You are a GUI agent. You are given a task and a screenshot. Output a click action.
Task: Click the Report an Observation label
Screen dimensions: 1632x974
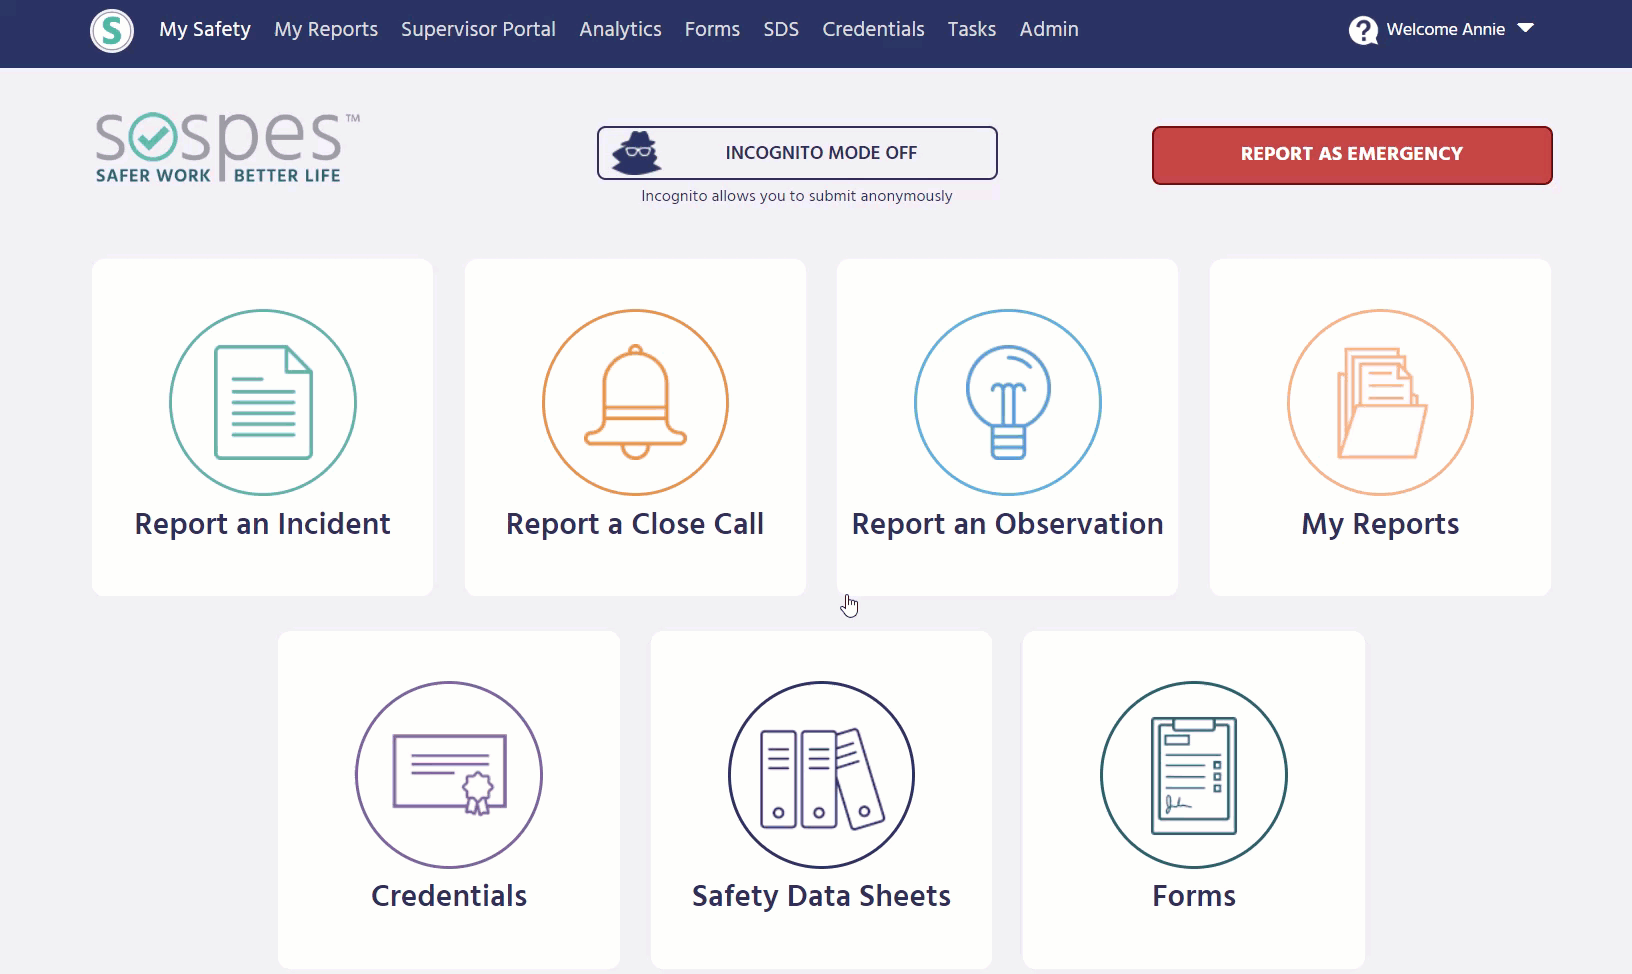[x=1007, y=524]
